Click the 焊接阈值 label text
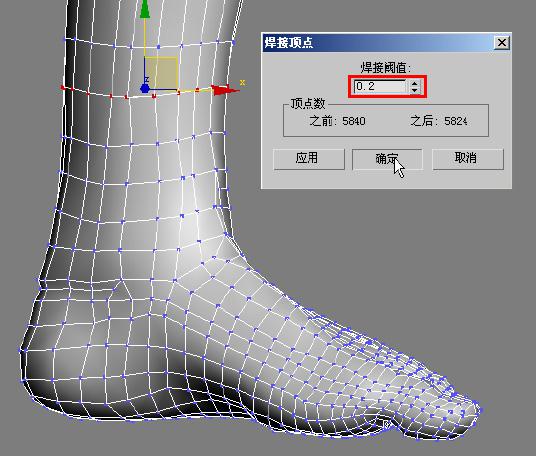536x456 pixels. pos(386,67)
